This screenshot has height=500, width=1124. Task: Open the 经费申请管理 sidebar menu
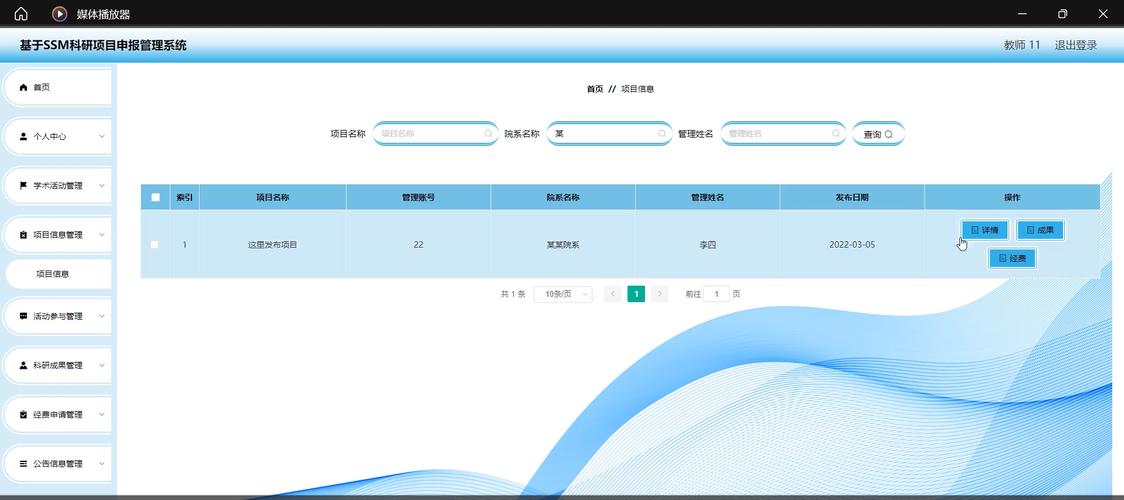(58, 415)
